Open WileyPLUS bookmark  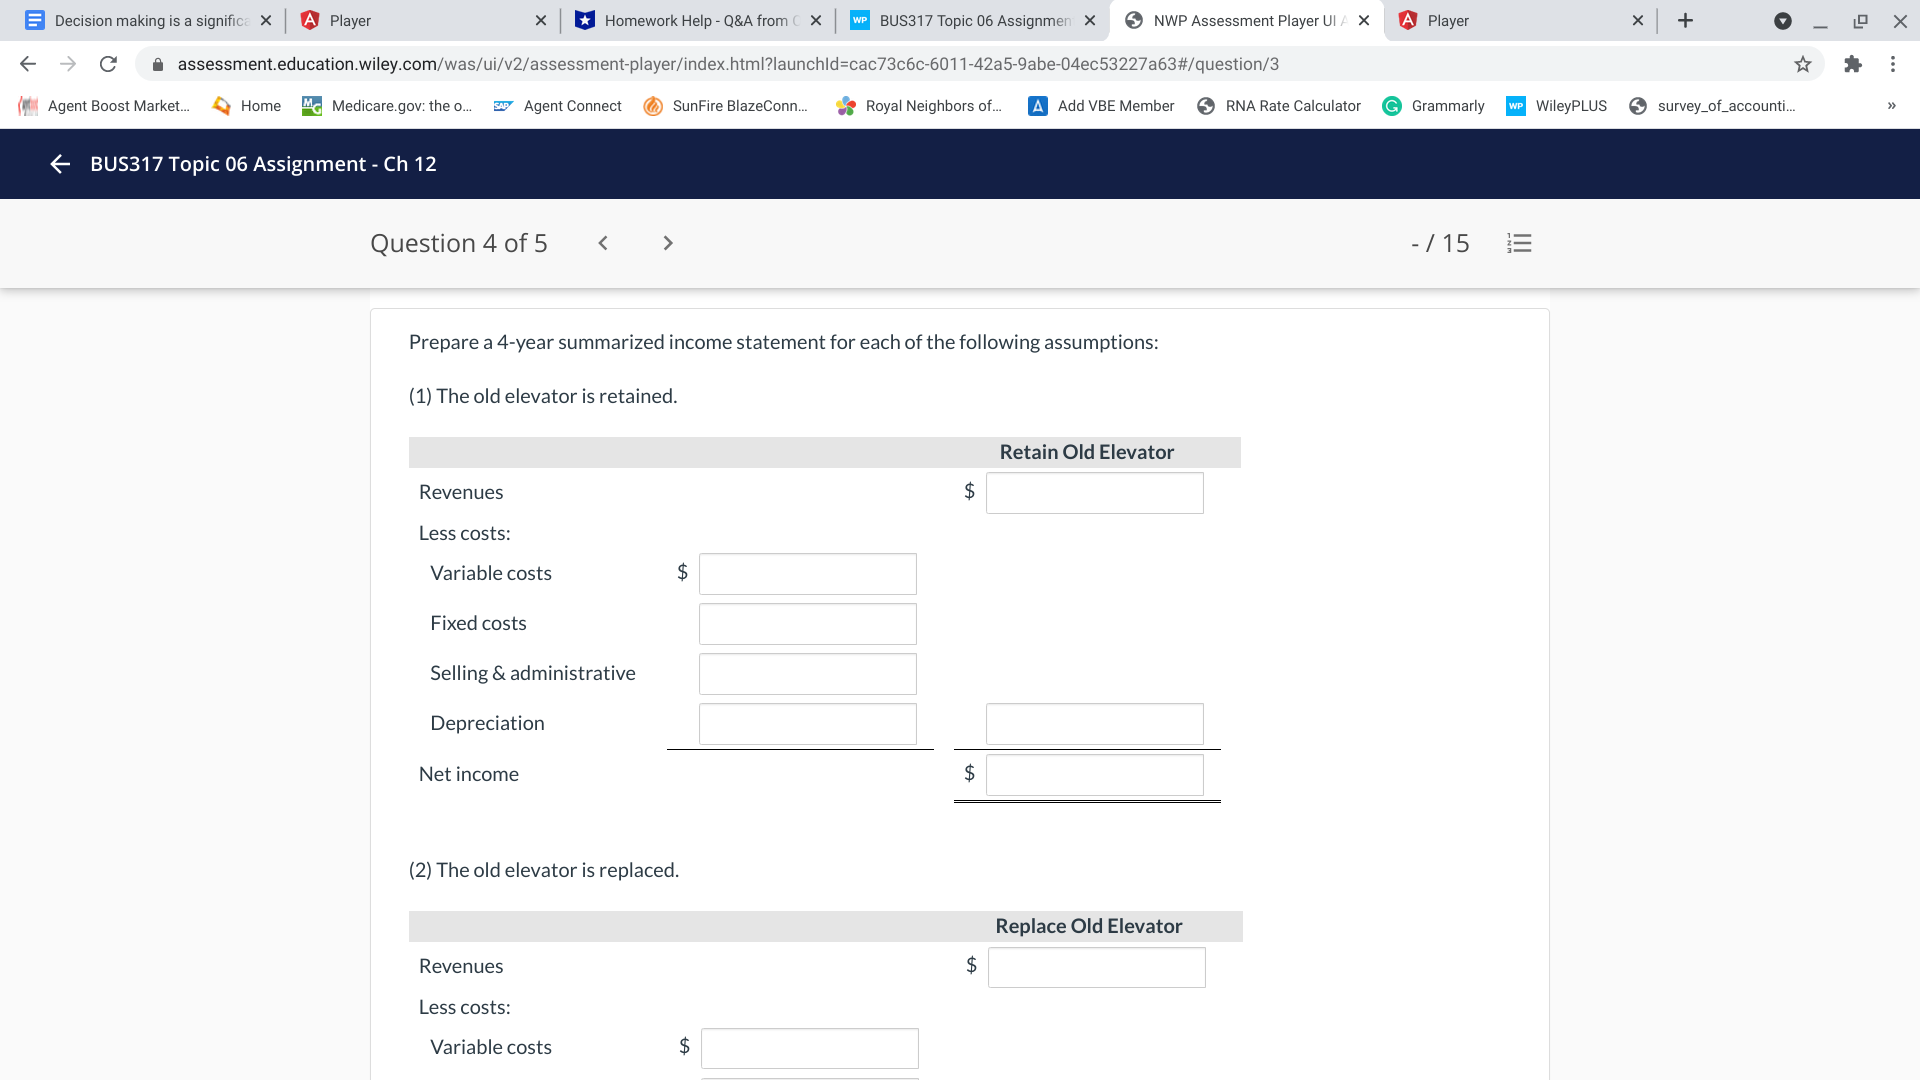[1557, 106]
